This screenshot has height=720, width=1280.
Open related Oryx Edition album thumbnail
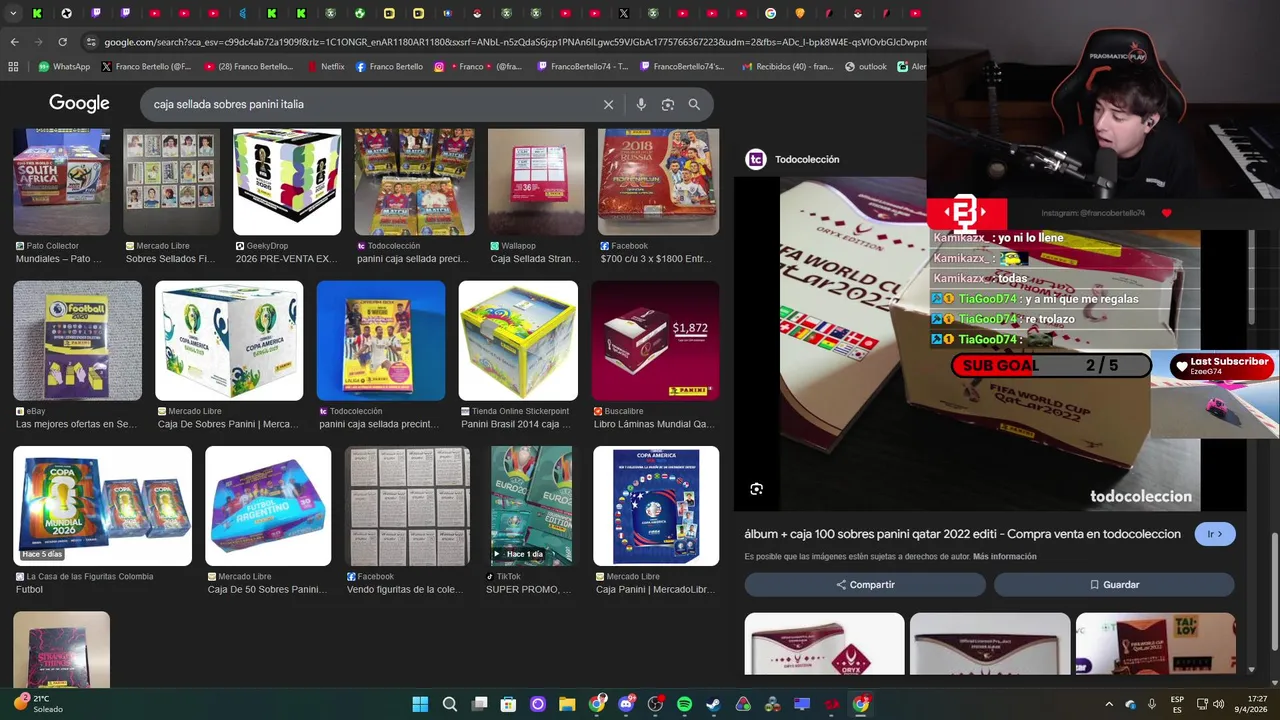pyautogui.click(x=824, y=644)
